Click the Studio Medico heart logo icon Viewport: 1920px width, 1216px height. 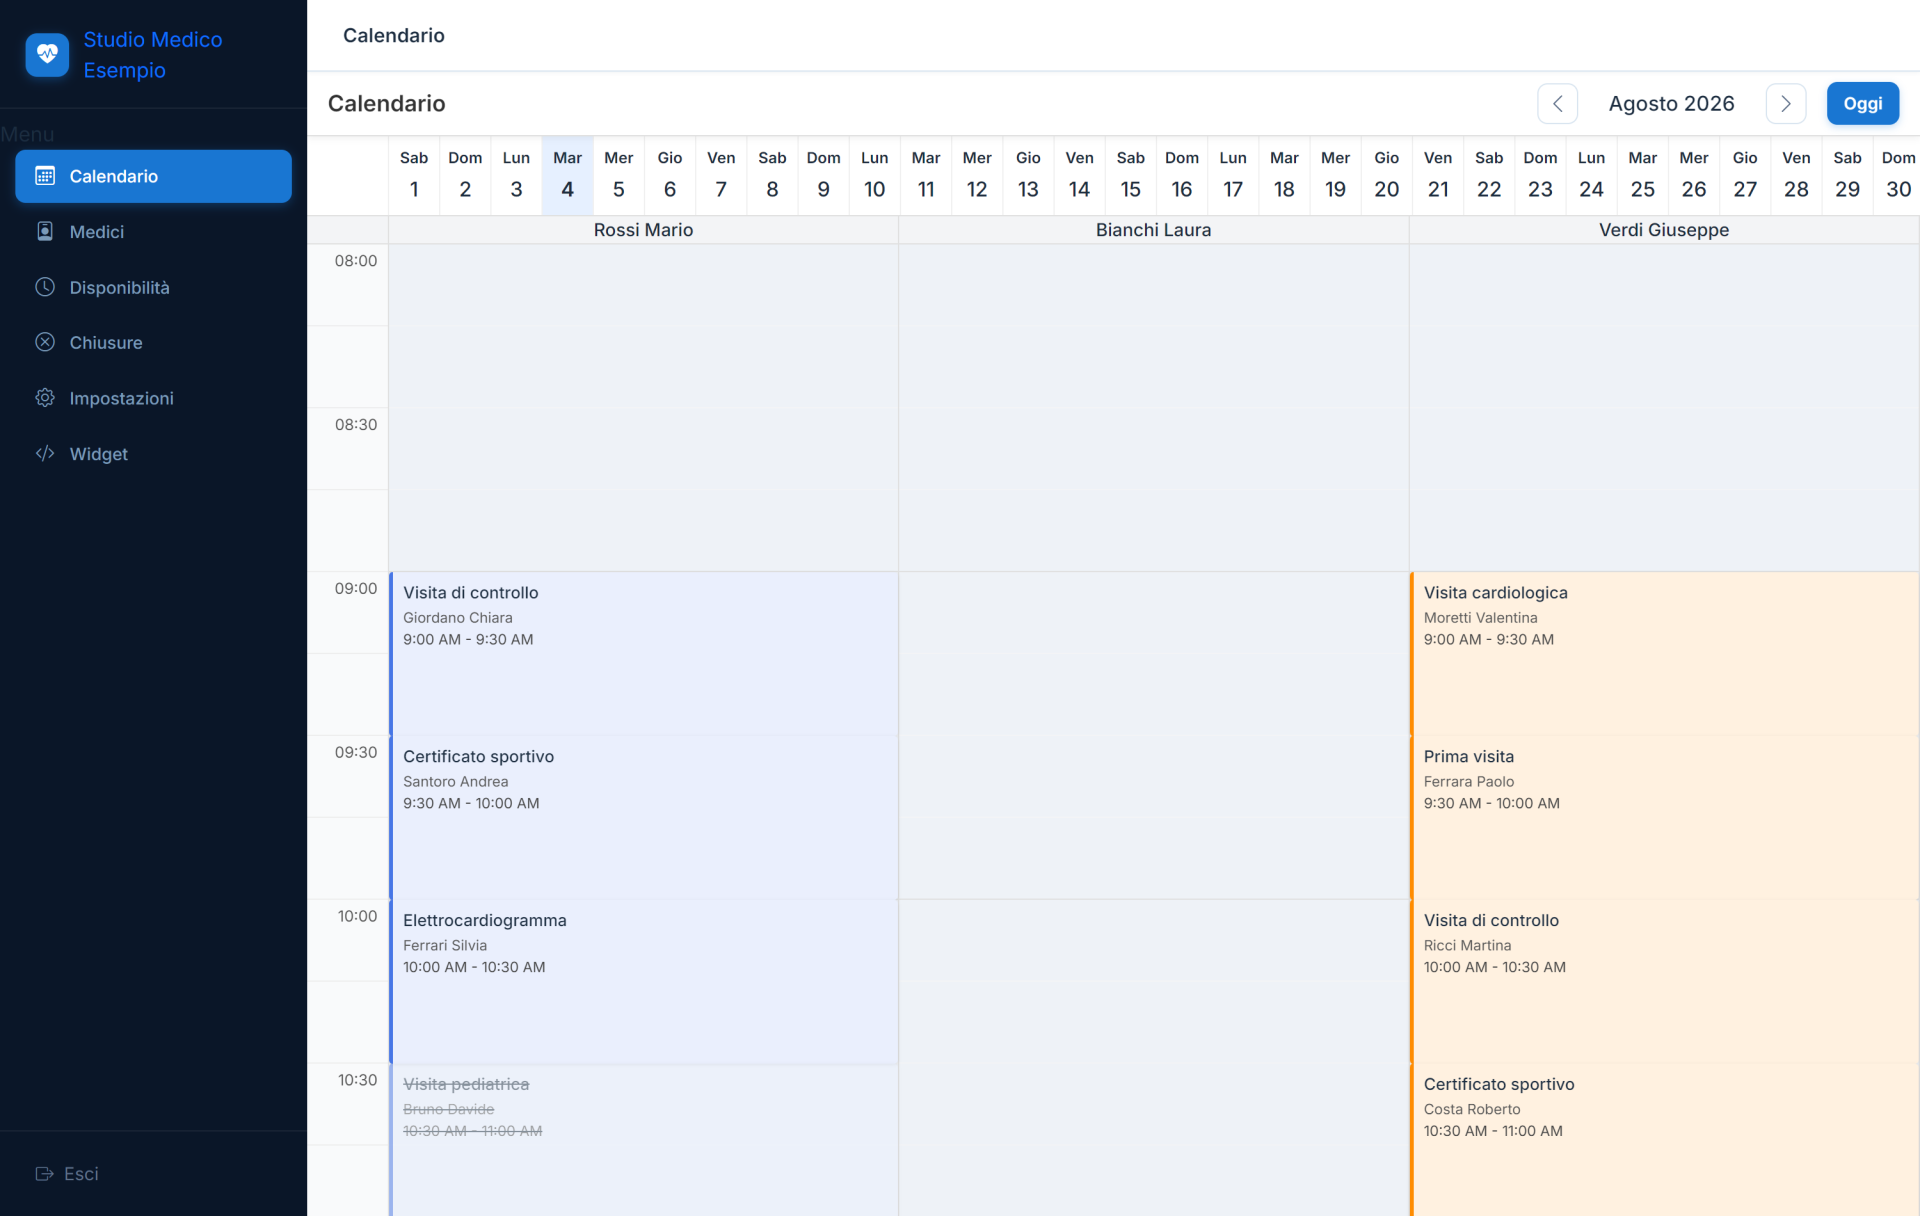[47, 55]
